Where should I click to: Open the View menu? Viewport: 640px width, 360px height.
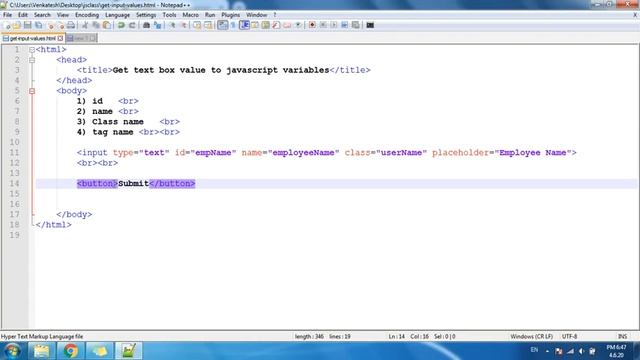pos(62,15)
